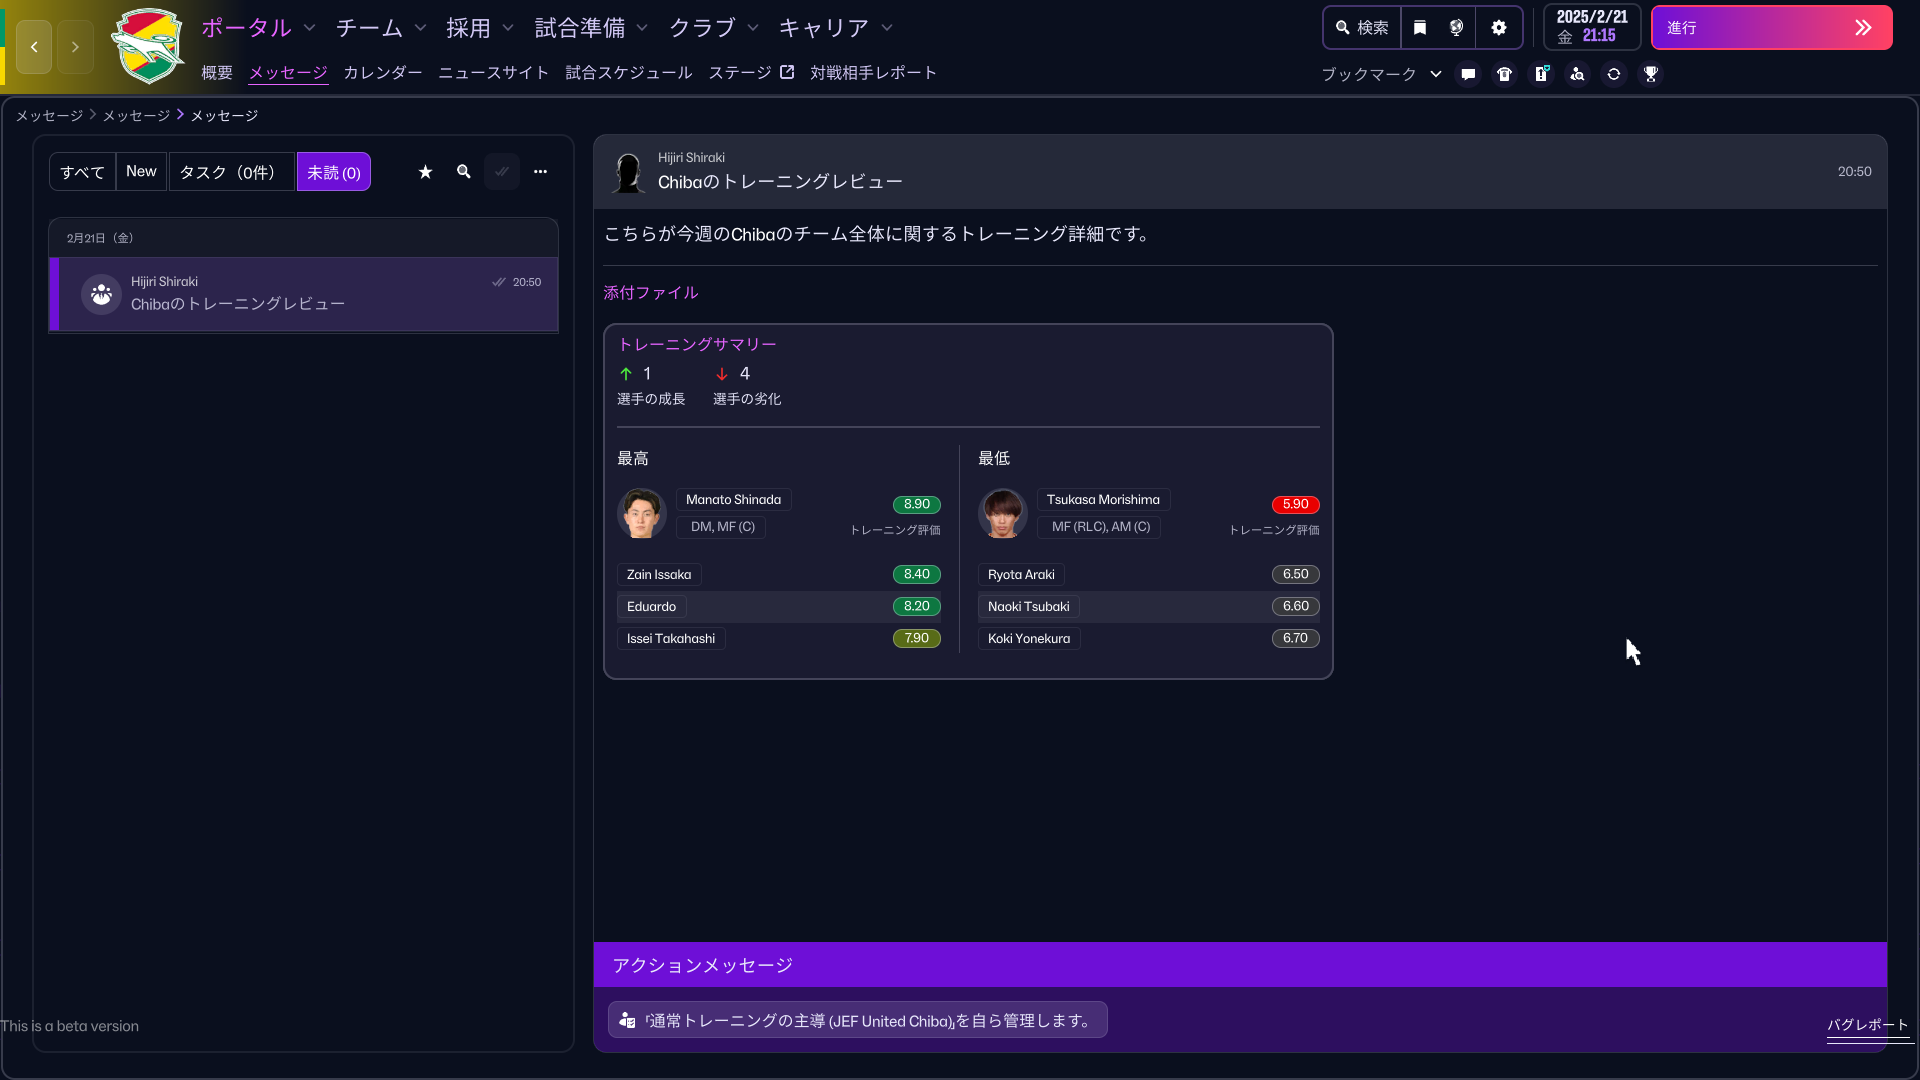Switch to the ニュースサイト tab
The image size is (1920, 1080).
494,73
